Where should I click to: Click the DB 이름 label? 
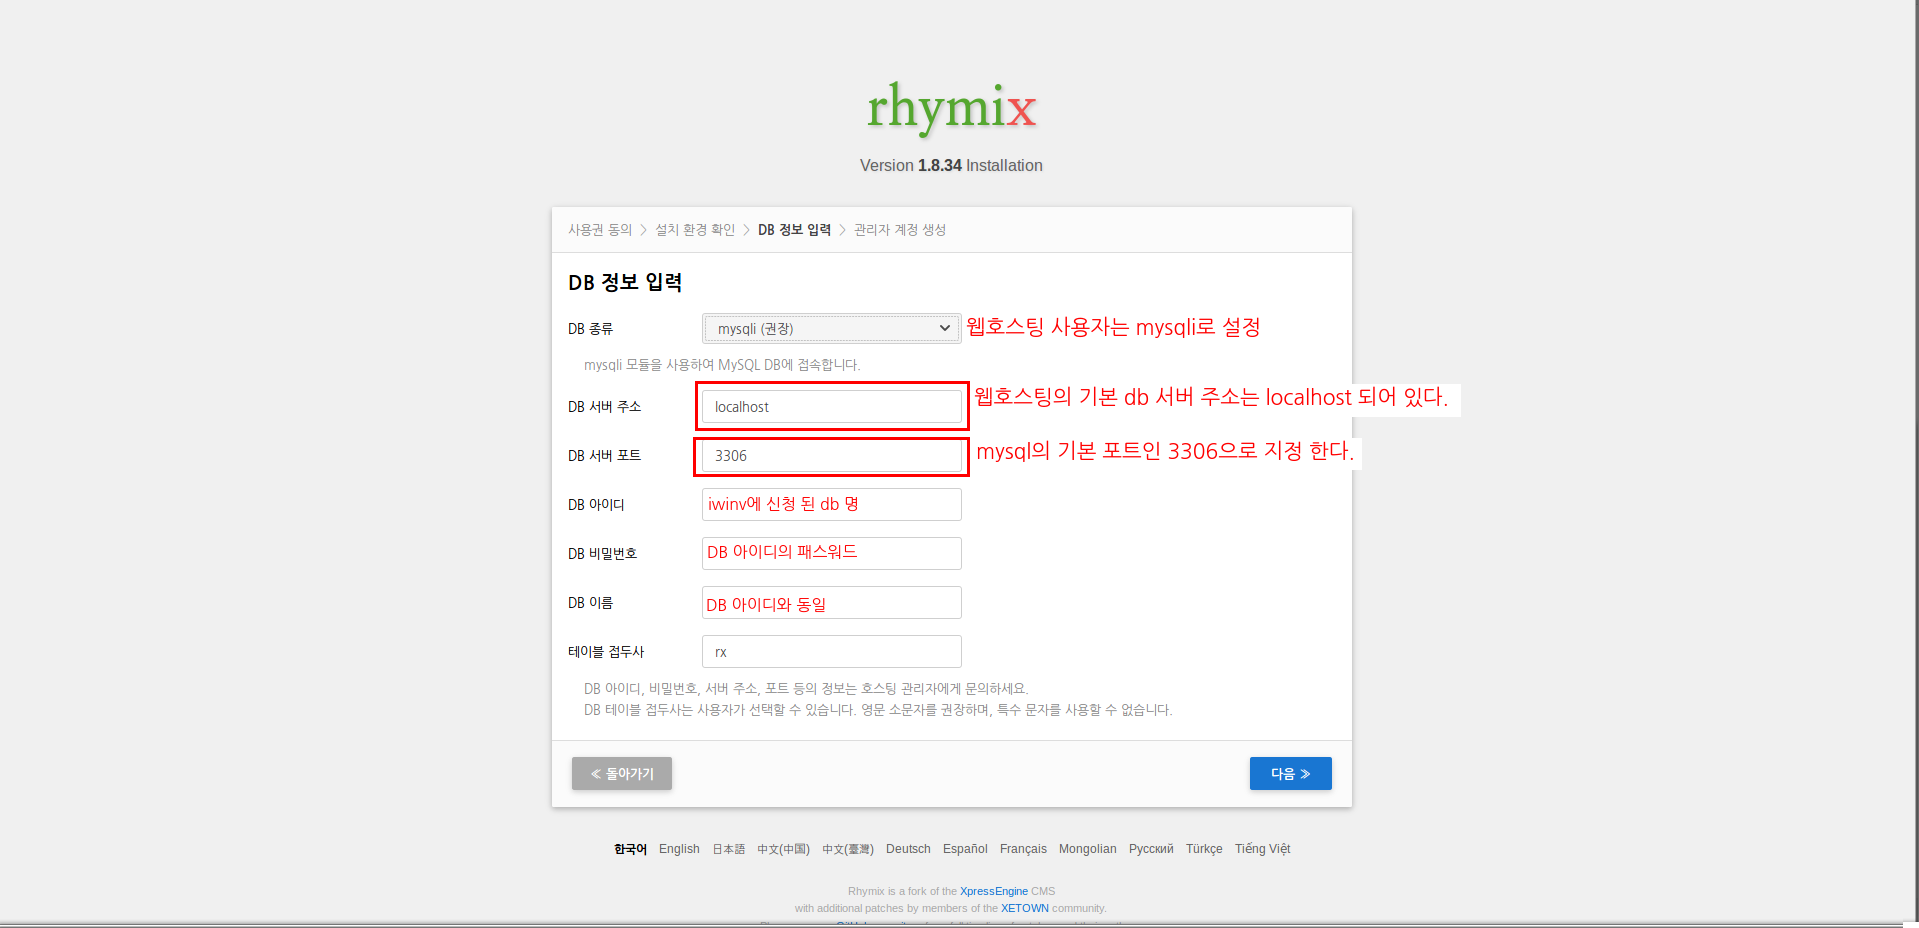(591, 603)
